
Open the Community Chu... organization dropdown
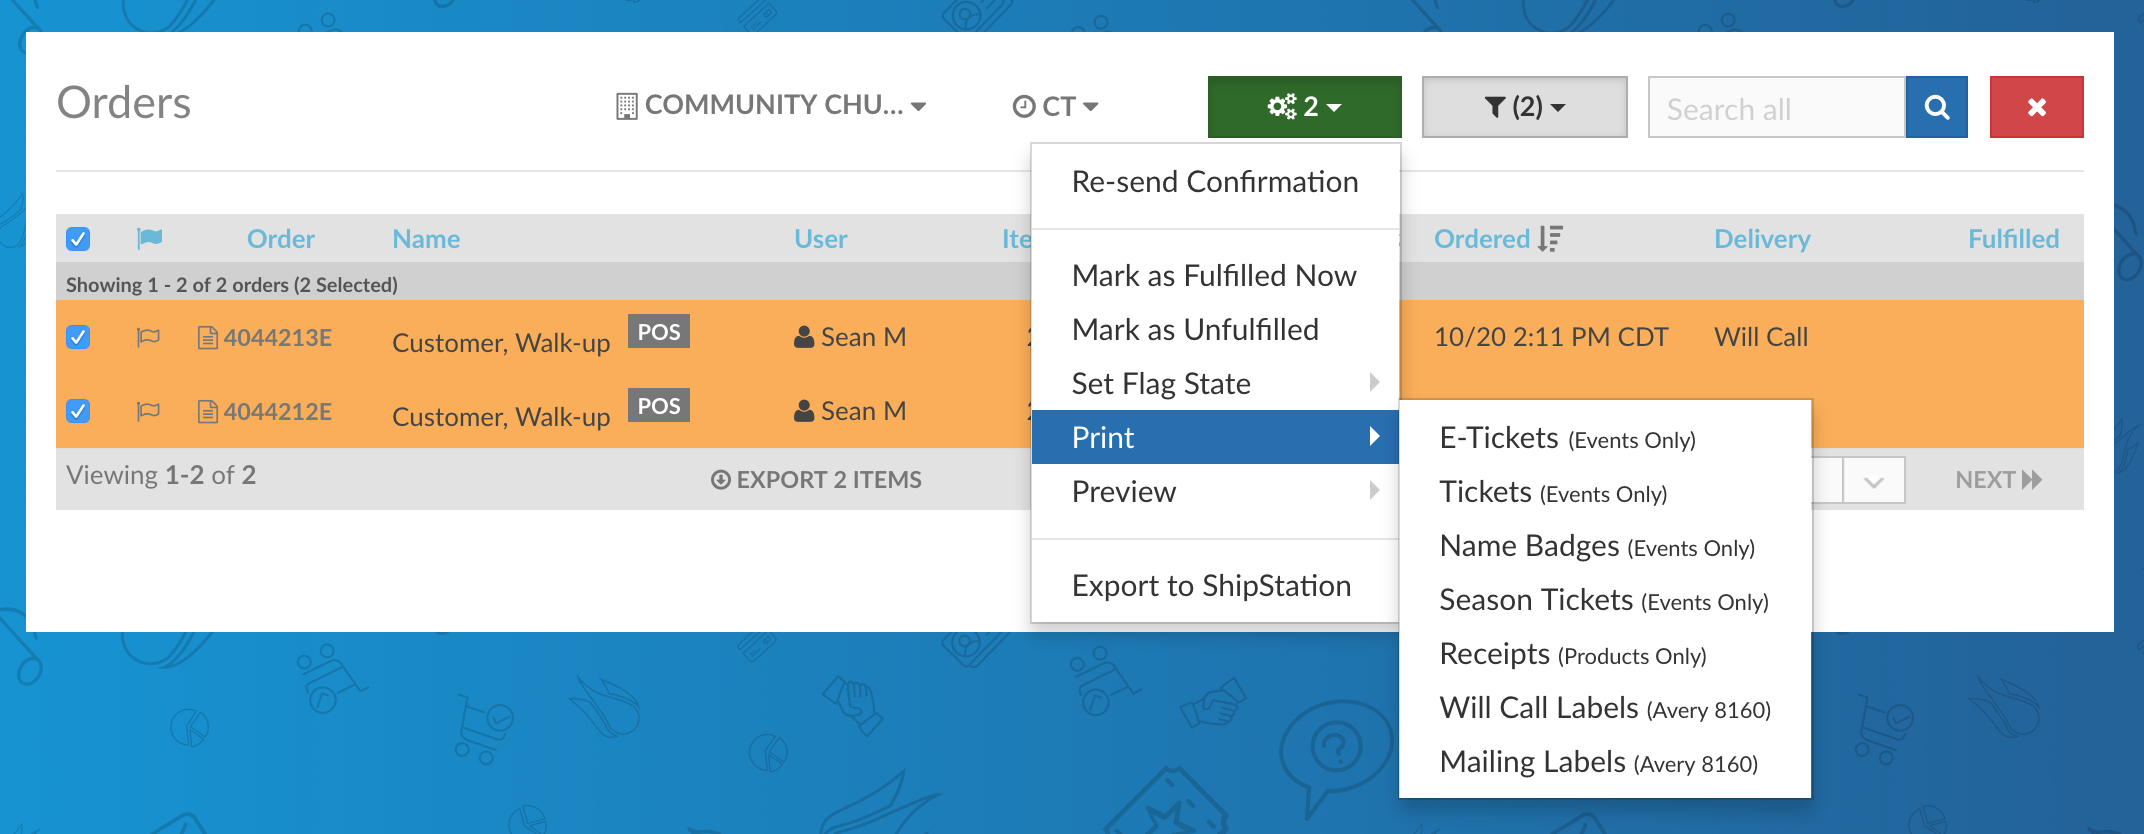[771, 105]
